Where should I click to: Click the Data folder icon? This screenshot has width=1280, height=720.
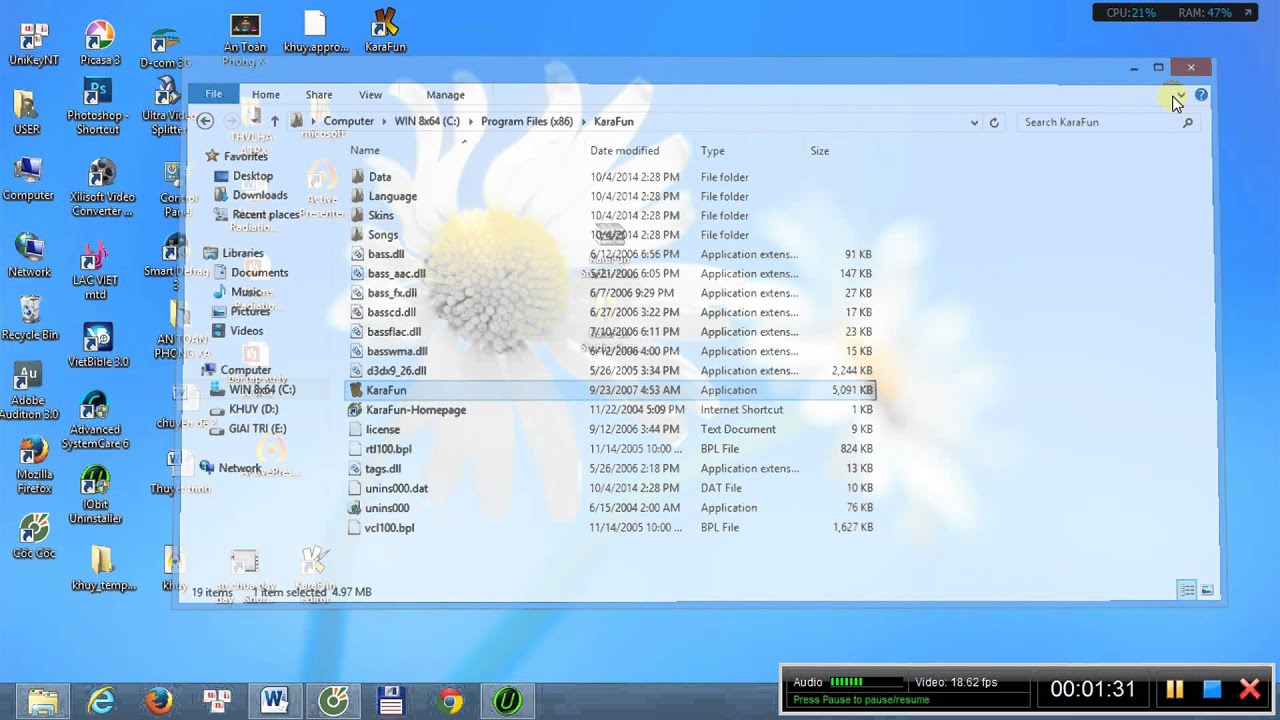358,177
